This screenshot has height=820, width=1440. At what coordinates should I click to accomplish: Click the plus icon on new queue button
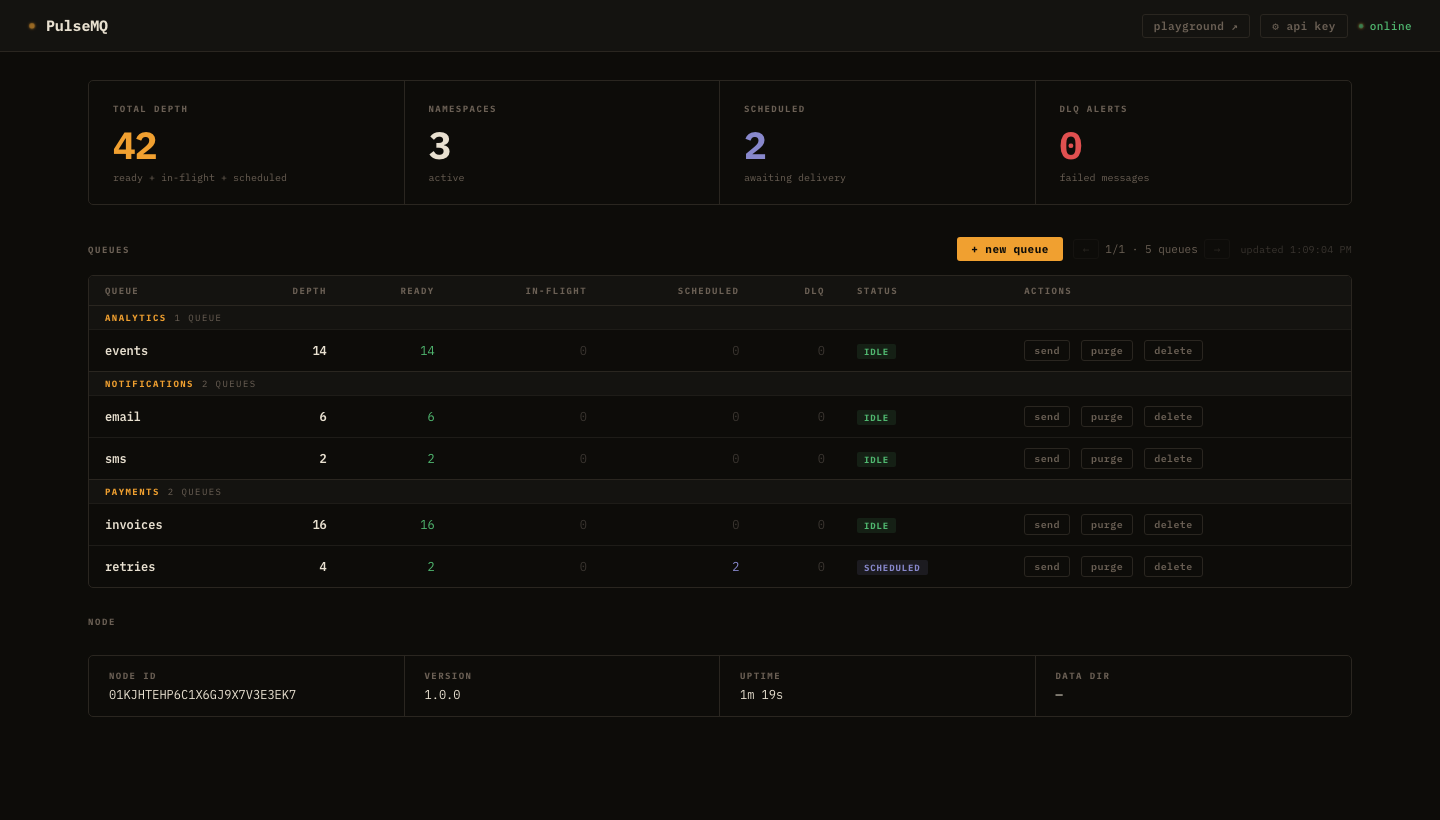(x=976, y=249)
